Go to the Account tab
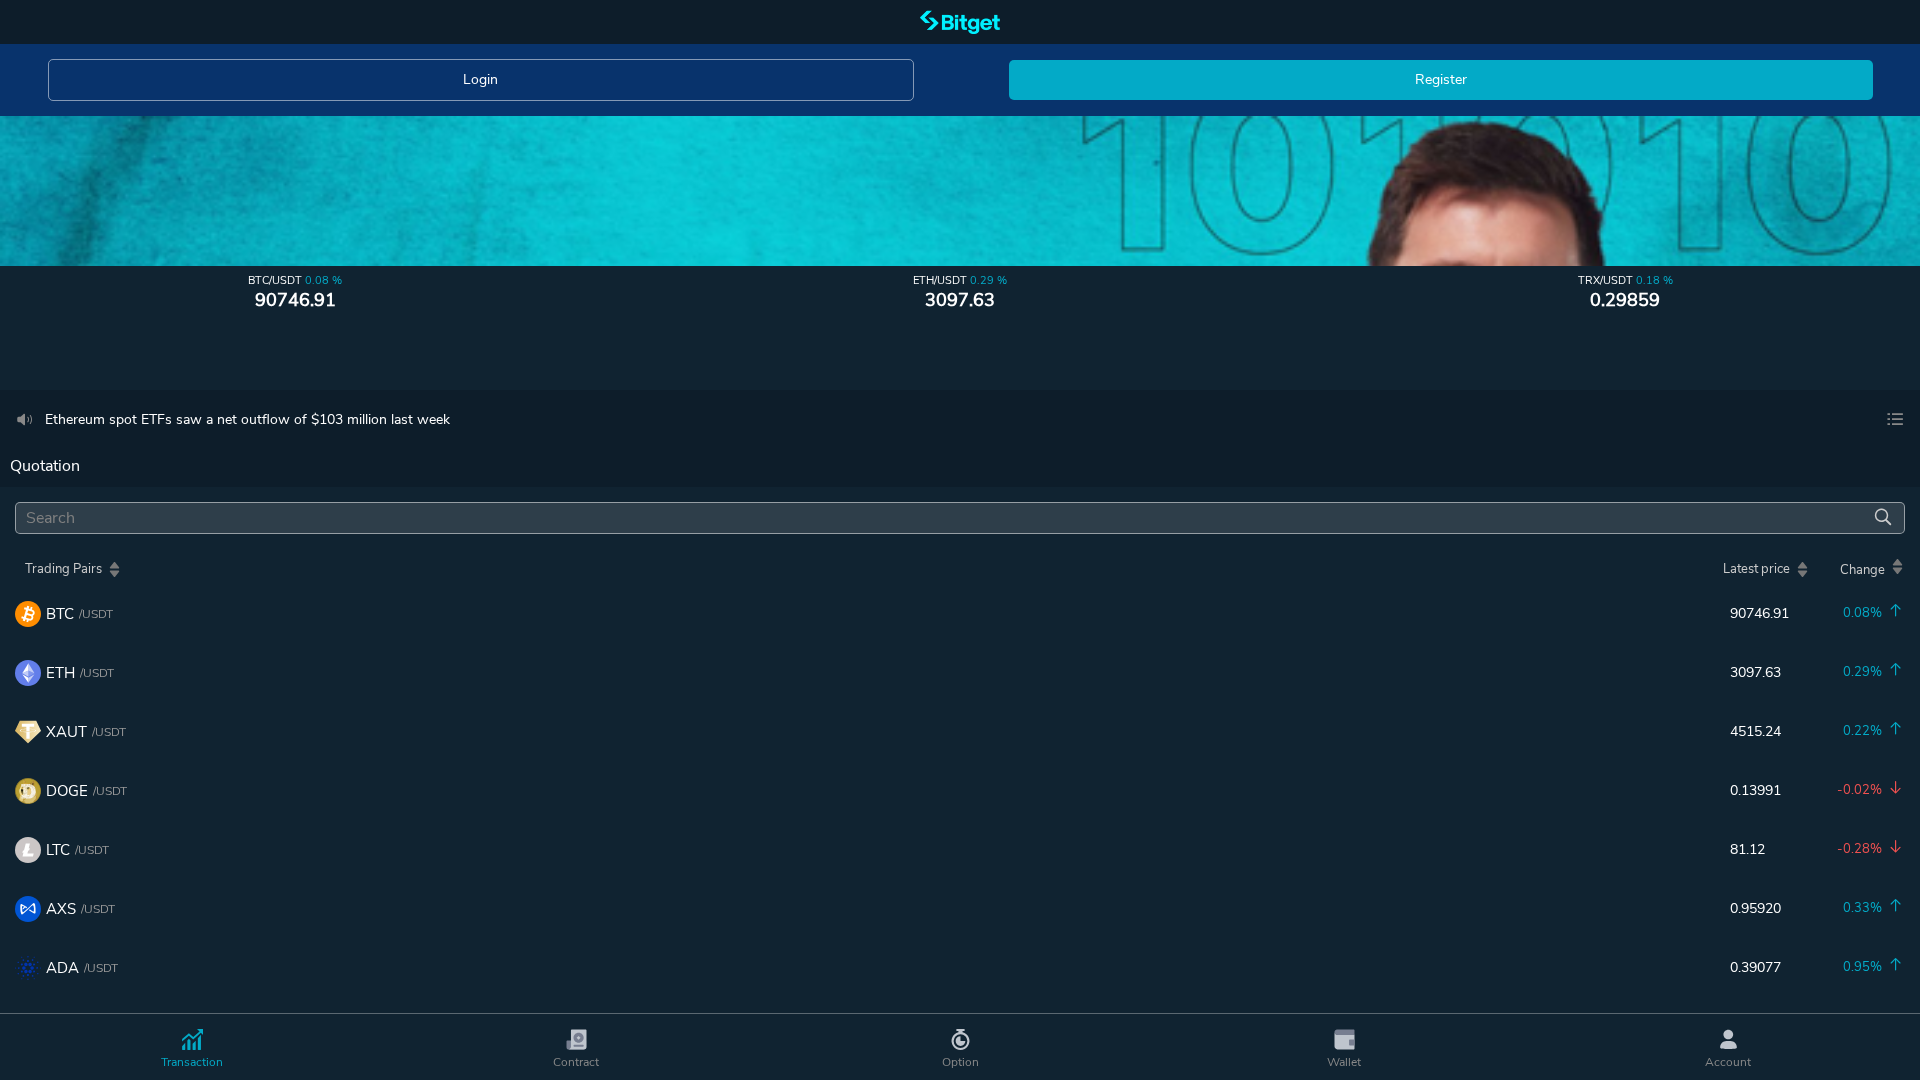The image size is (1920, 1080). pos(1727,1048)
